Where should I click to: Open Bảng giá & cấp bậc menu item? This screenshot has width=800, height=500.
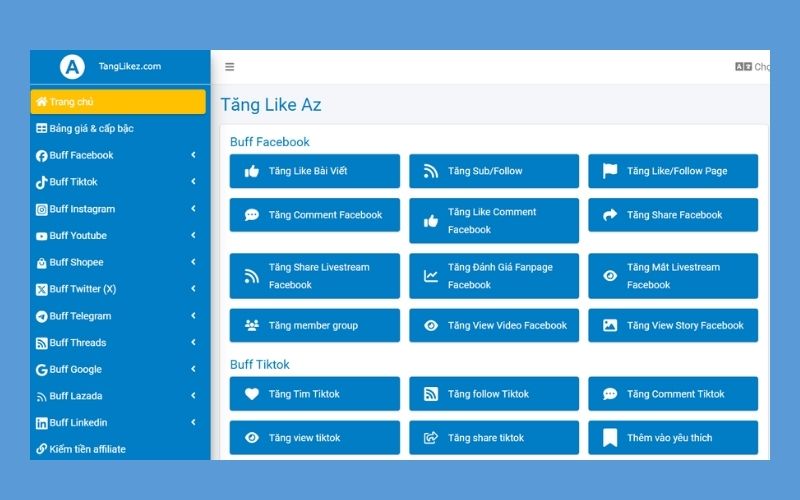coord(118,129)
